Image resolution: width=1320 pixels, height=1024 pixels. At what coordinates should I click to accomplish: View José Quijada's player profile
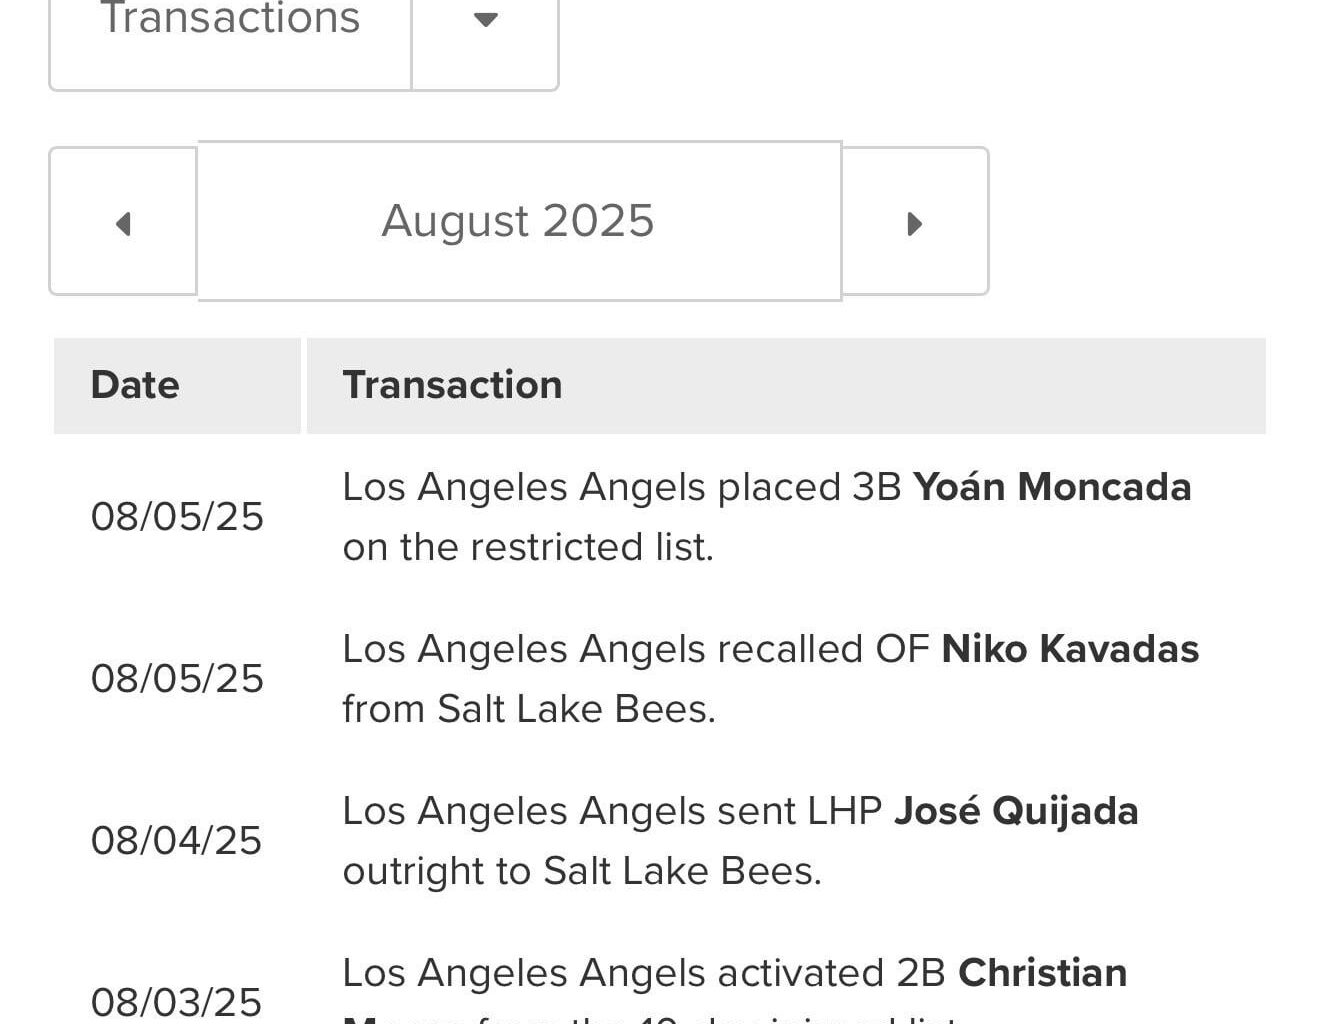tap(1016, 811)
